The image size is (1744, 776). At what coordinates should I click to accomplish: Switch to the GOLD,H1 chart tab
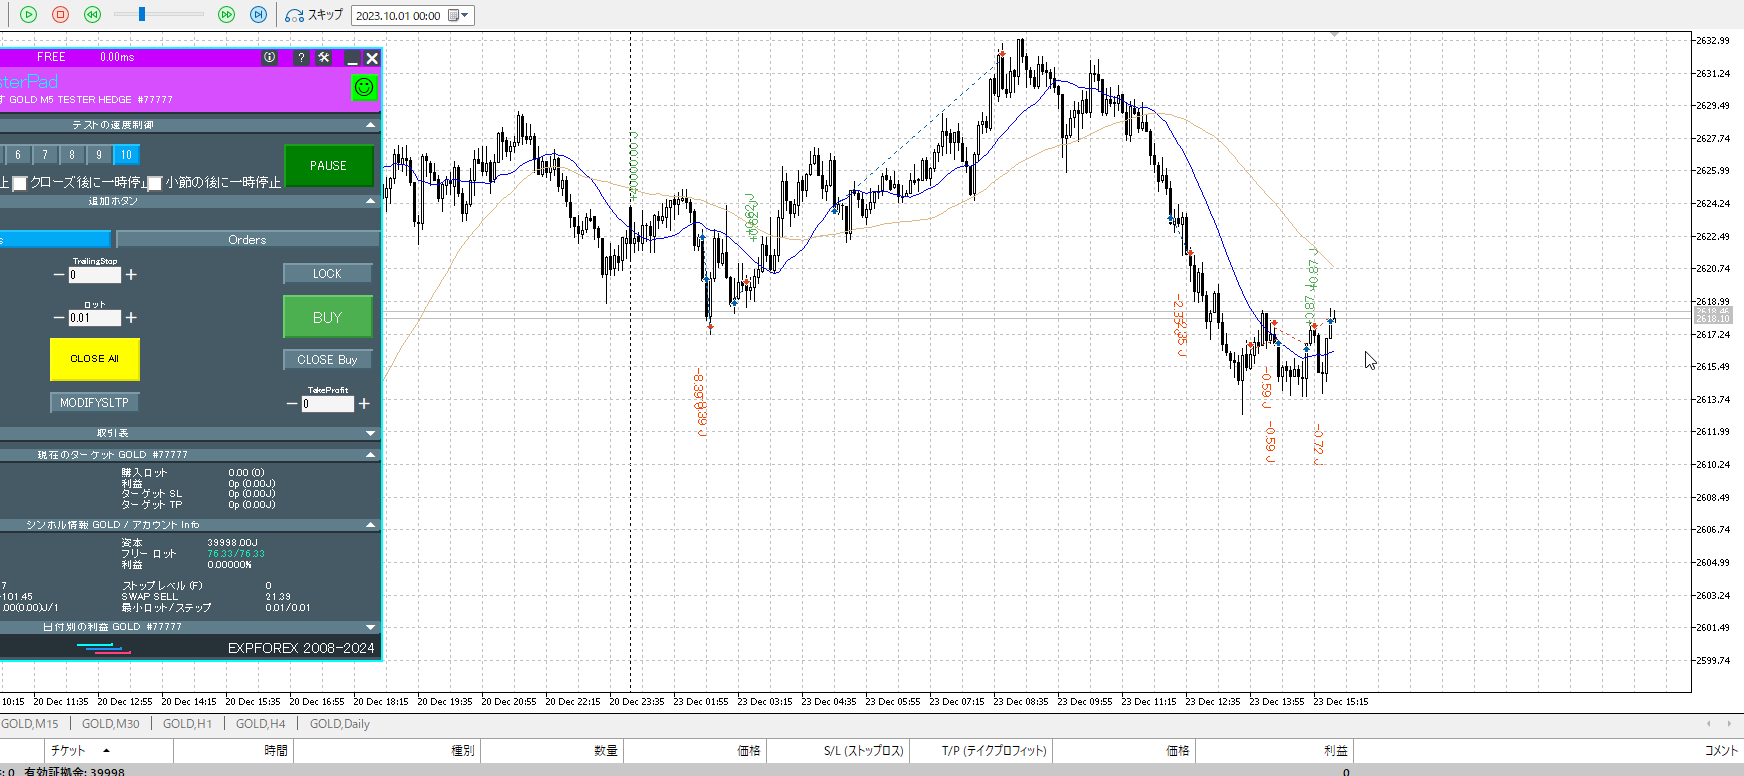pyautogui.click(x=187, y=724)
